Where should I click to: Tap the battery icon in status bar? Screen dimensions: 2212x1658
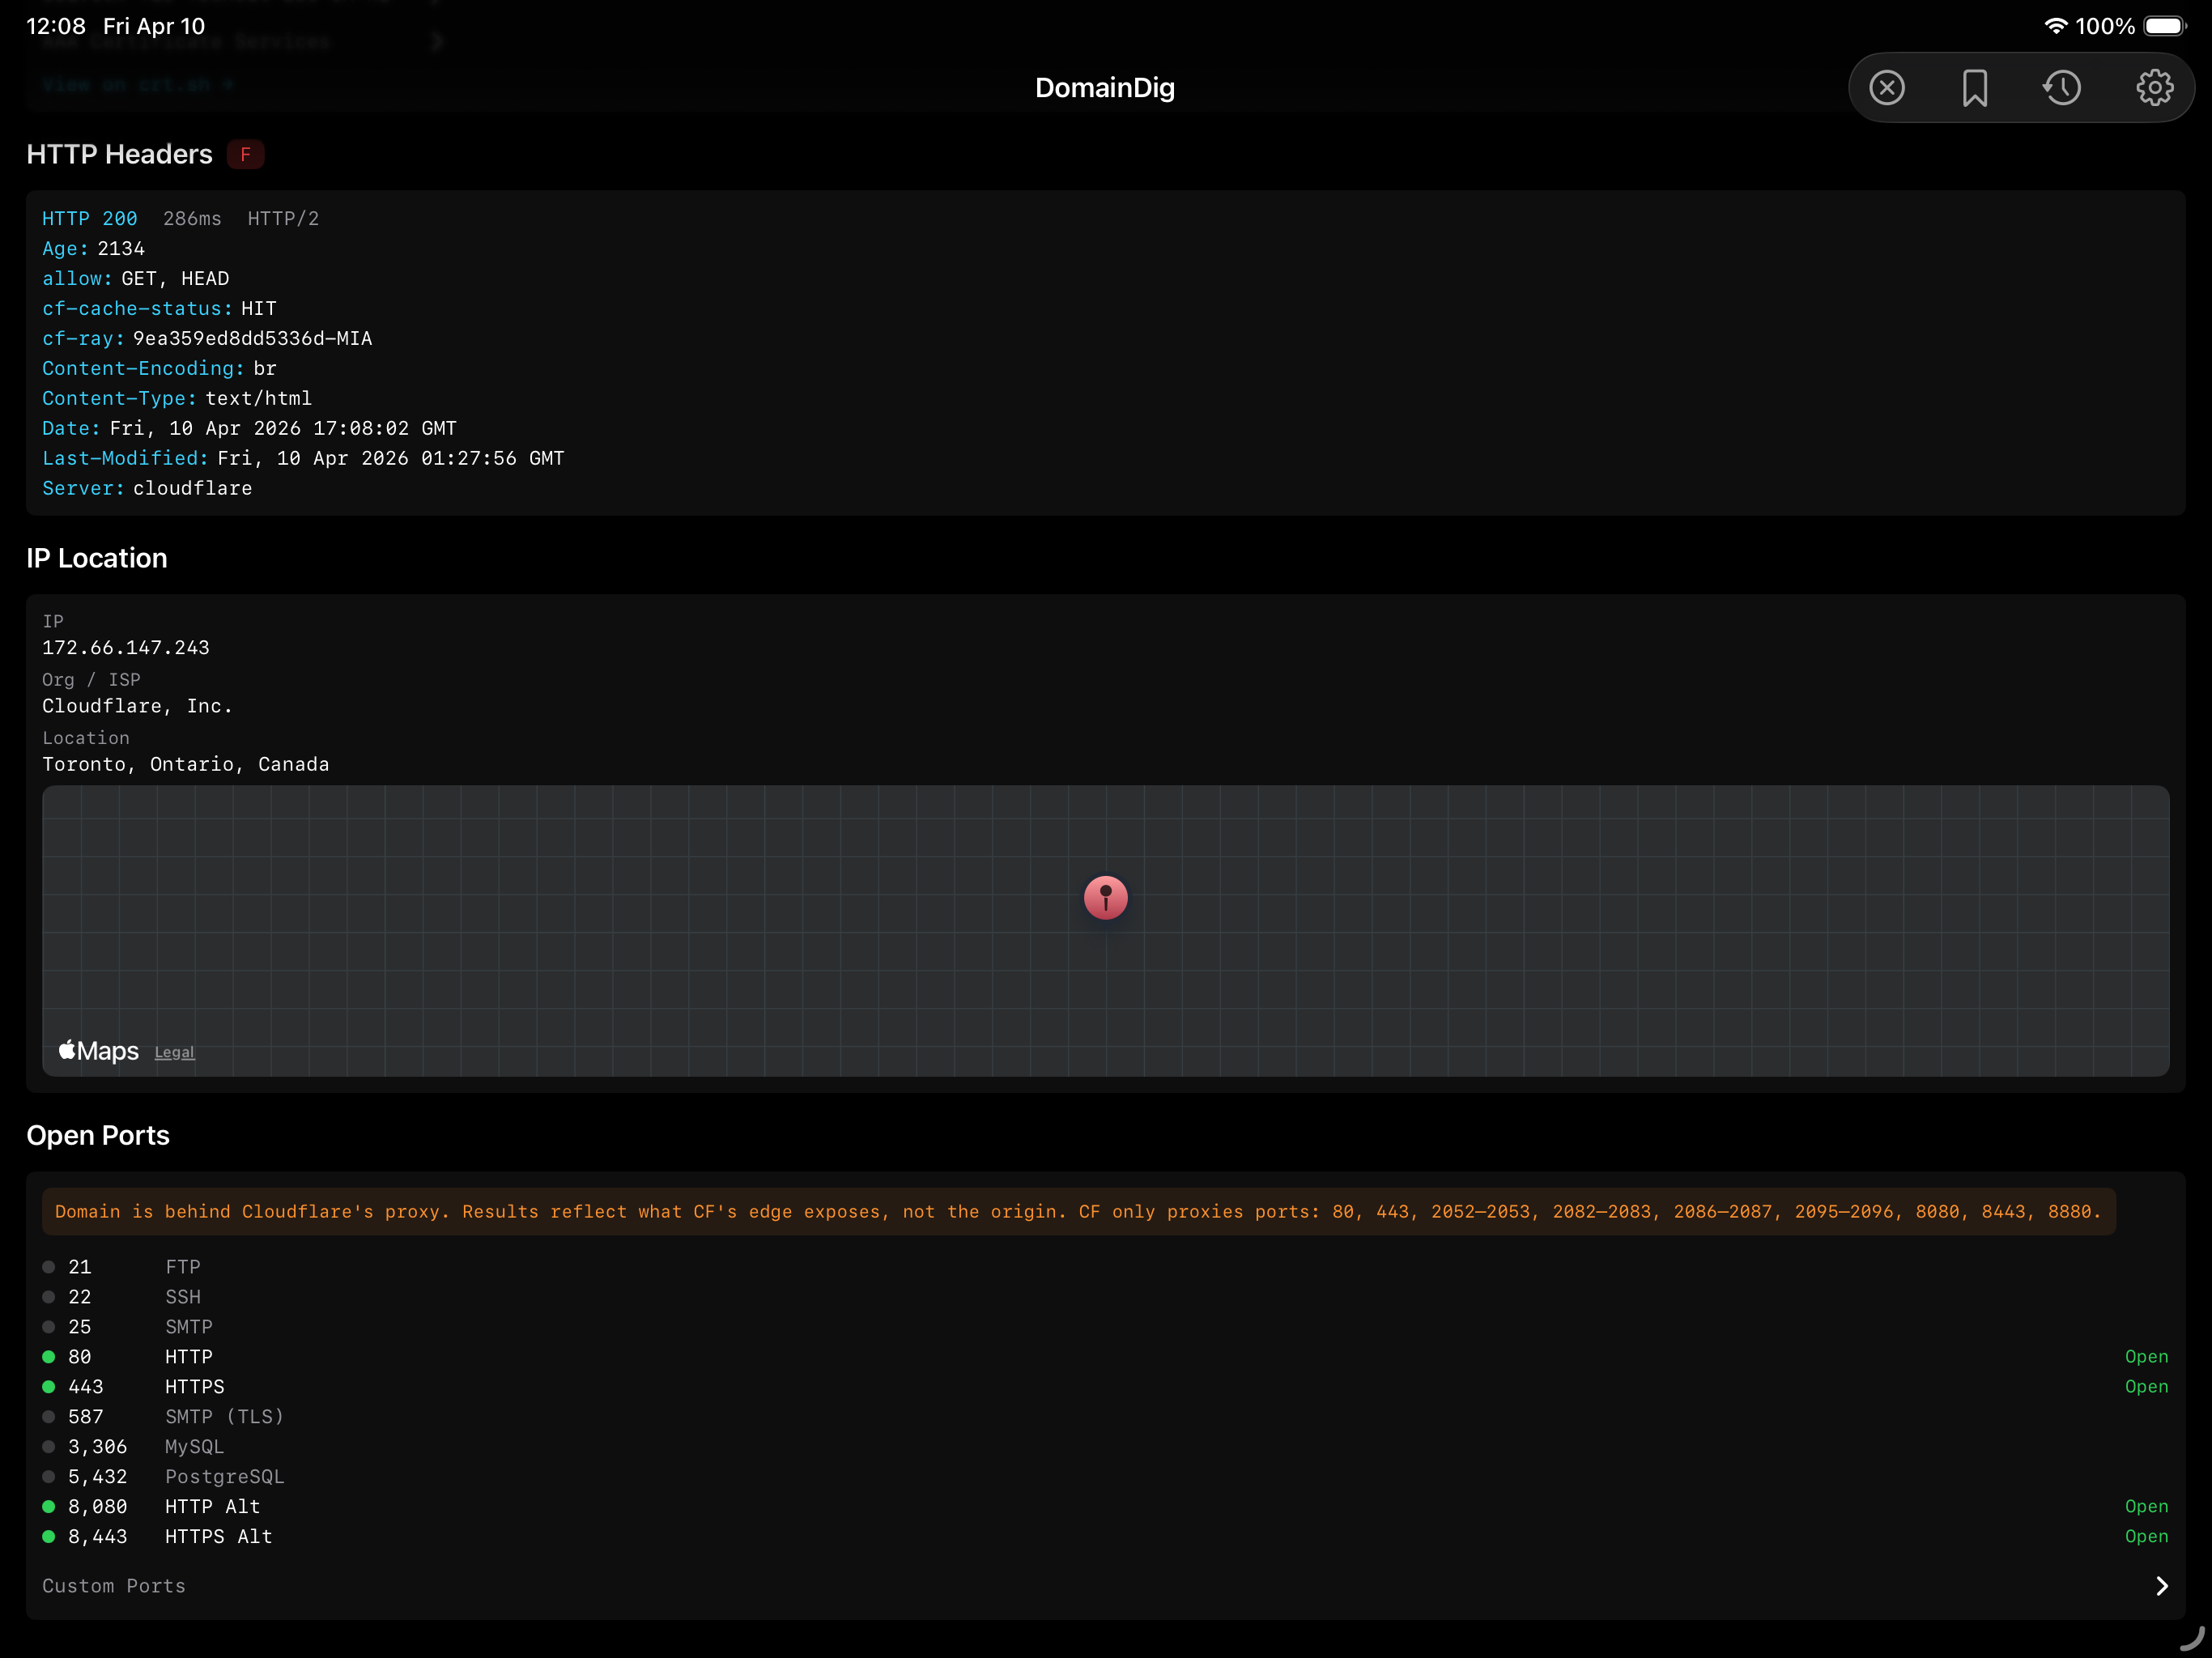(2165, 26)
